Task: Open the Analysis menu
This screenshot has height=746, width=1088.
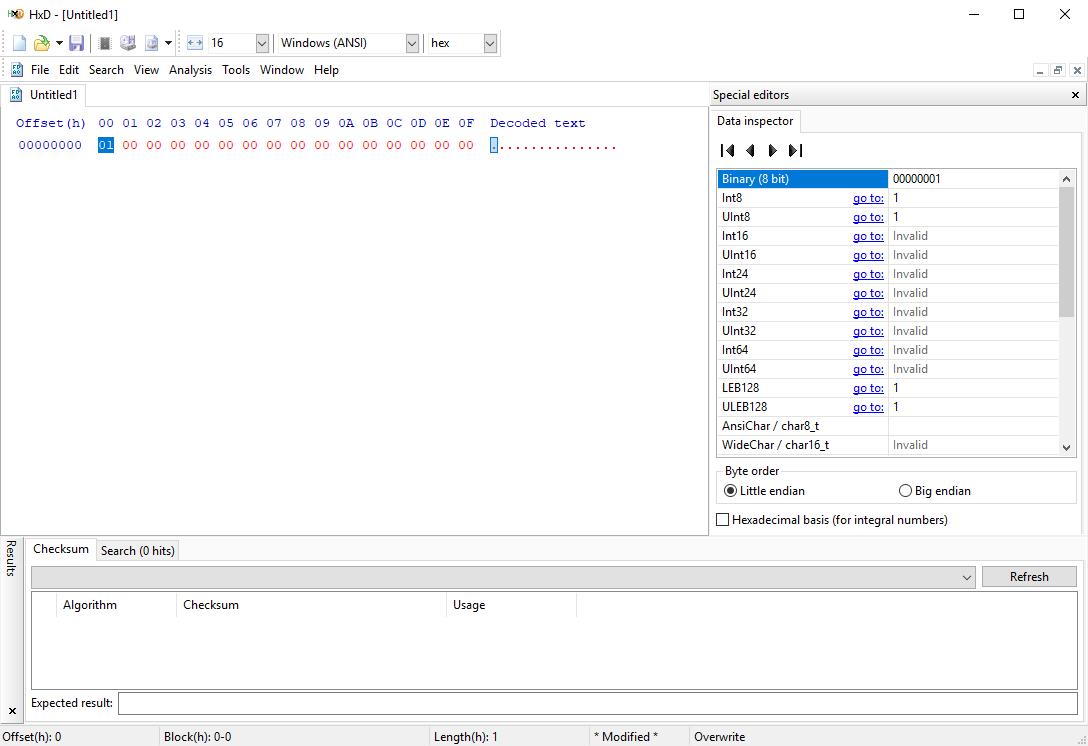Action: tap(190, 70)
